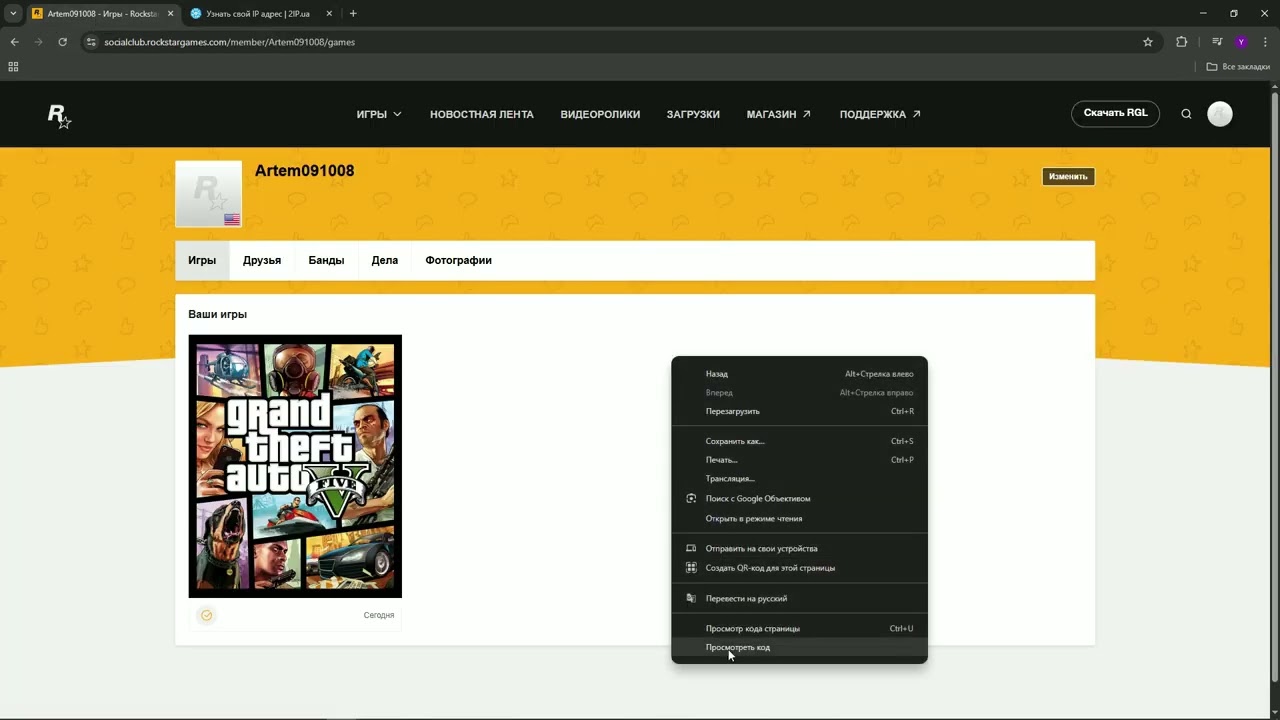Click the Ваши игры heading
1280x720 pixels.
pos(217,314)
